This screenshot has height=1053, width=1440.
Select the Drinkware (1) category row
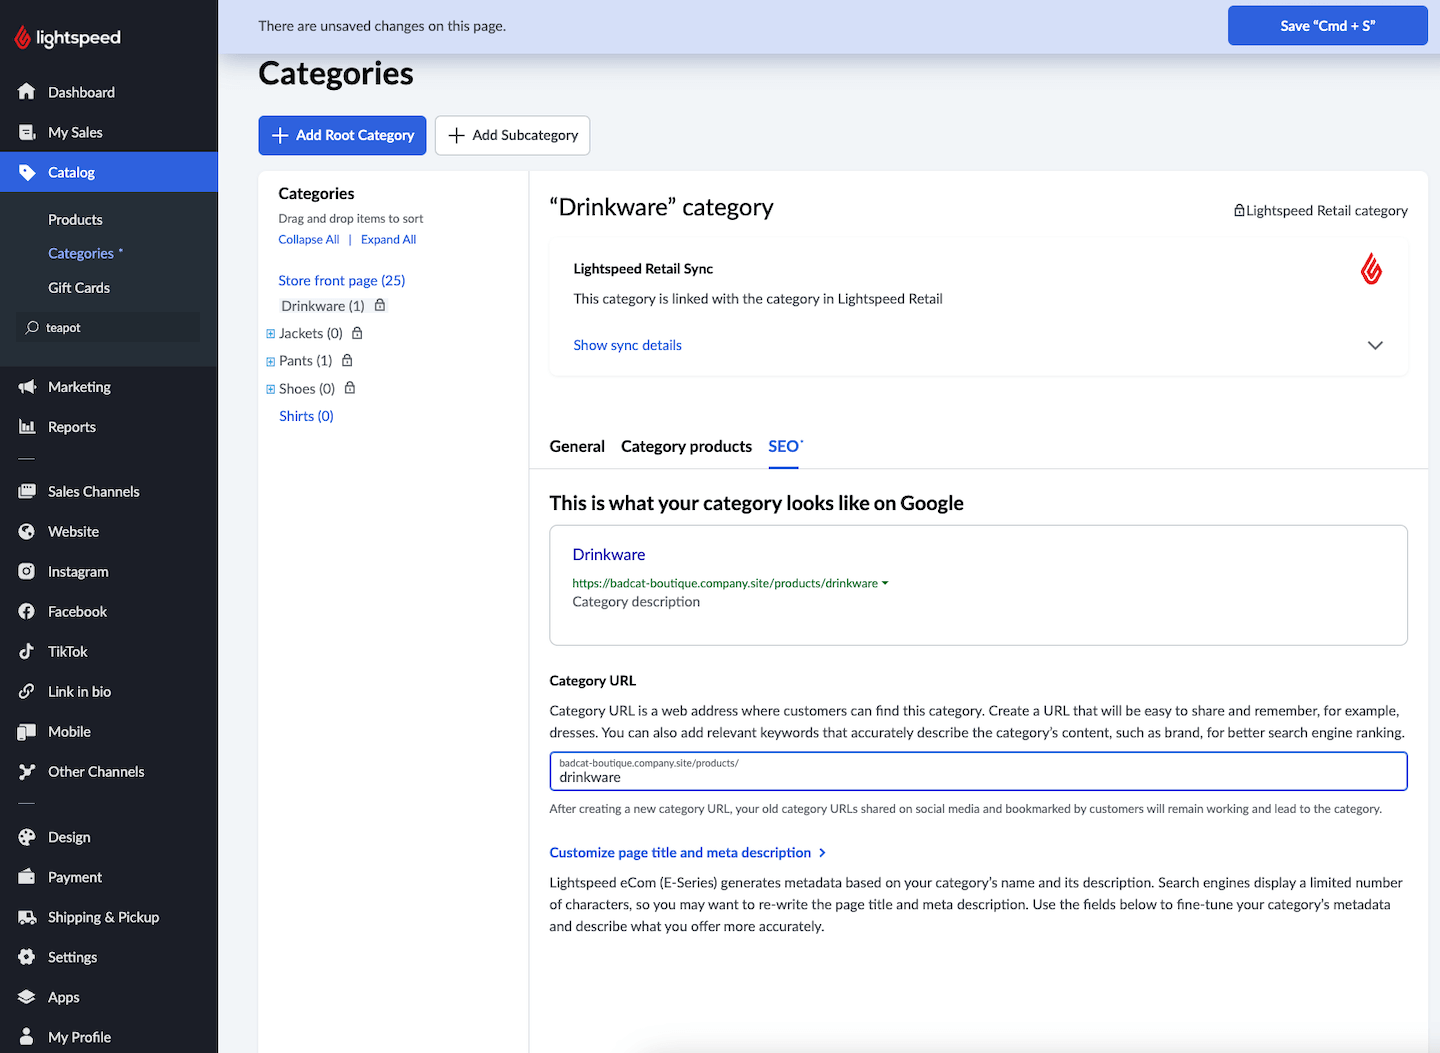pos(322,306)
